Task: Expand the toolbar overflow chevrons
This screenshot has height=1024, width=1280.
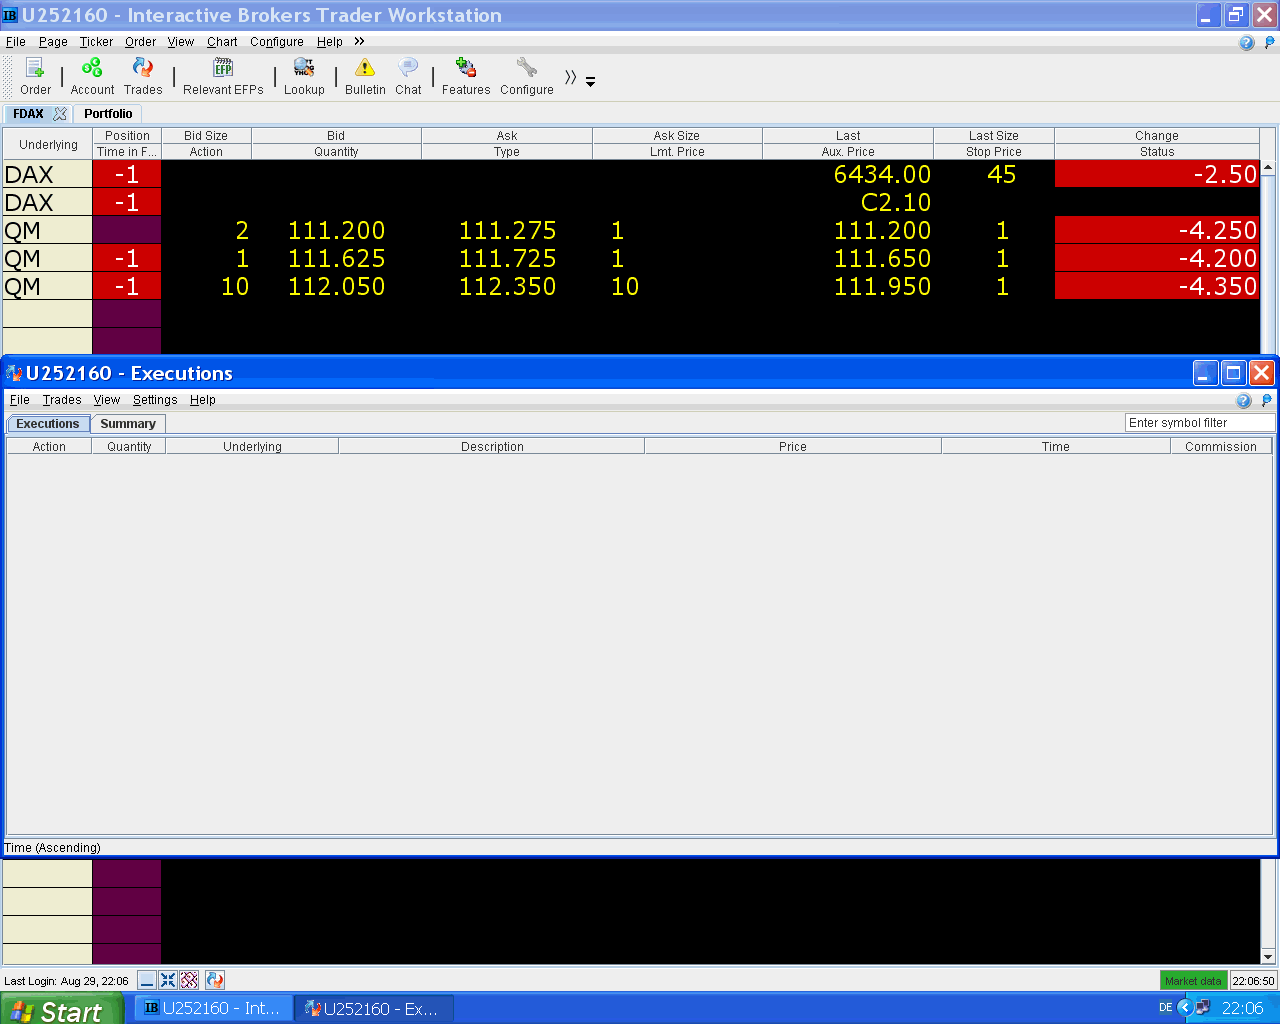Action: click(x=570, y=77)
